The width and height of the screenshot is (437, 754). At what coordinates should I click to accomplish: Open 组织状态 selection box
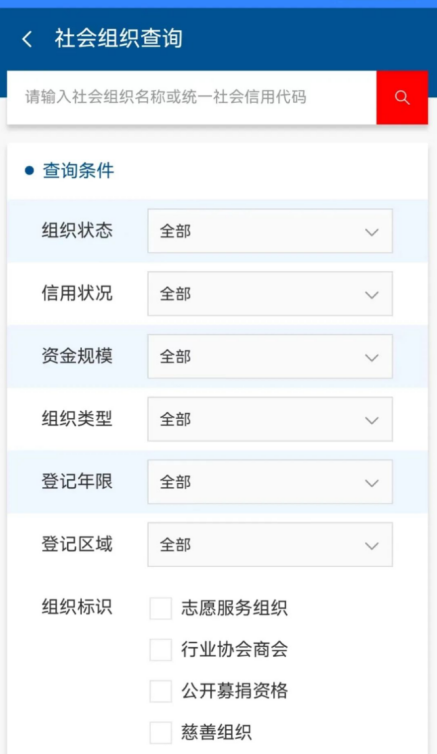point(270,231)
